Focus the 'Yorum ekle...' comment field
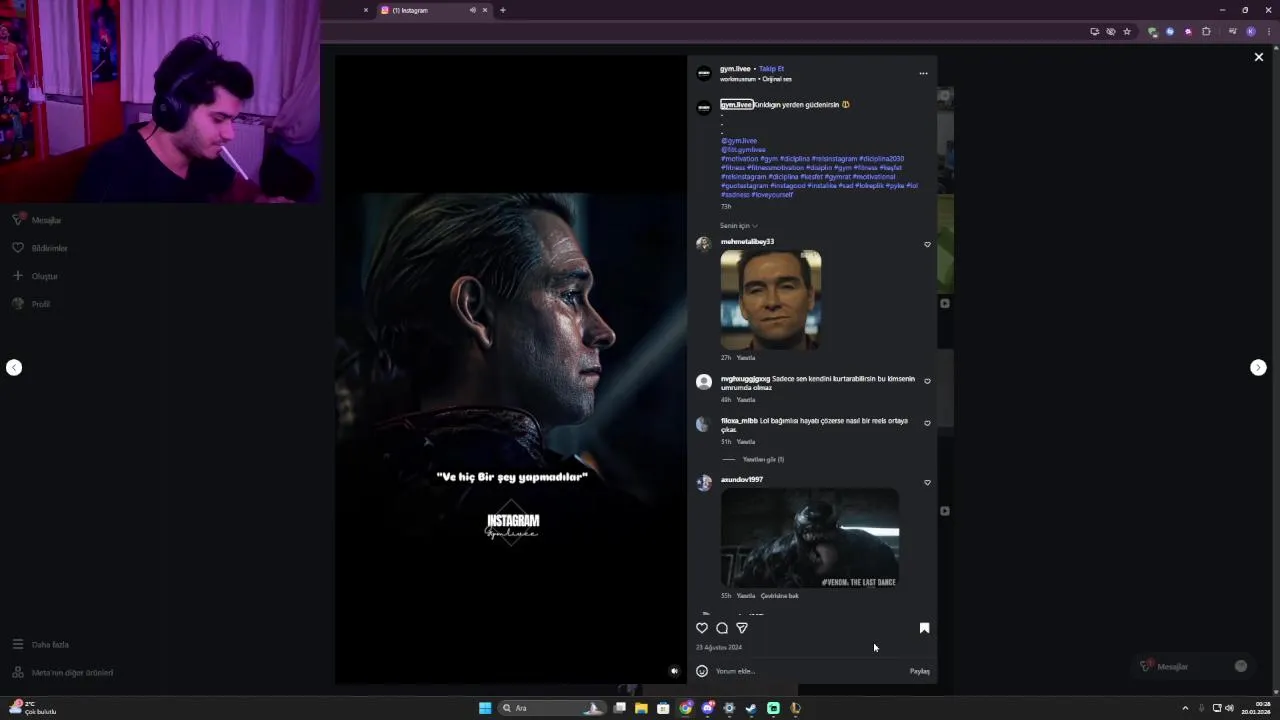 (810, 671)
